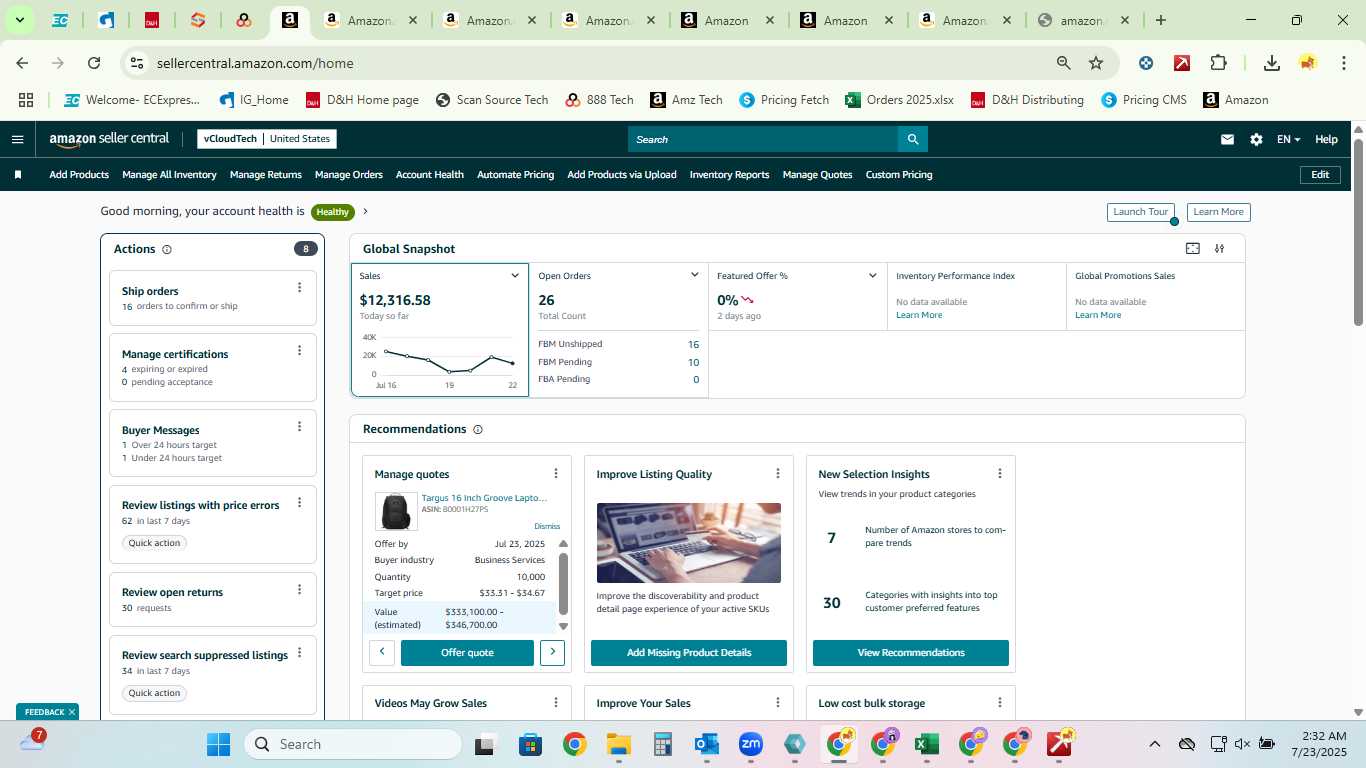The height and width of the screenshot is (768, 1366).
Task: Click the Learn More button near Launch Tour
Action: point(1218,212)
